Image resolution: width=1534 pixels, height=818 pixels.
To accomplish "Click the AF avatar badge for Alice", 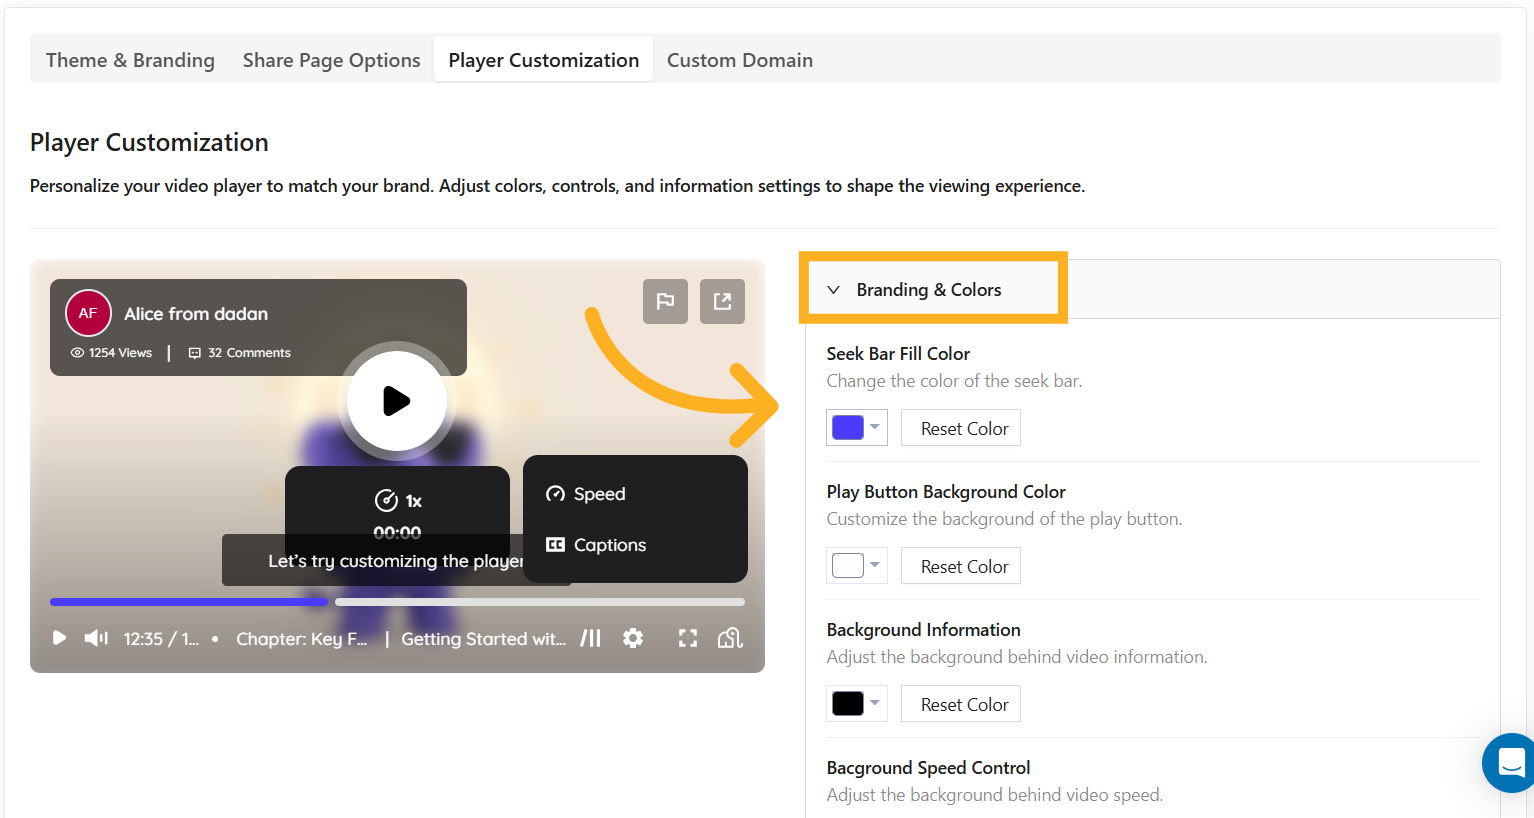I will tap(88, 312).
